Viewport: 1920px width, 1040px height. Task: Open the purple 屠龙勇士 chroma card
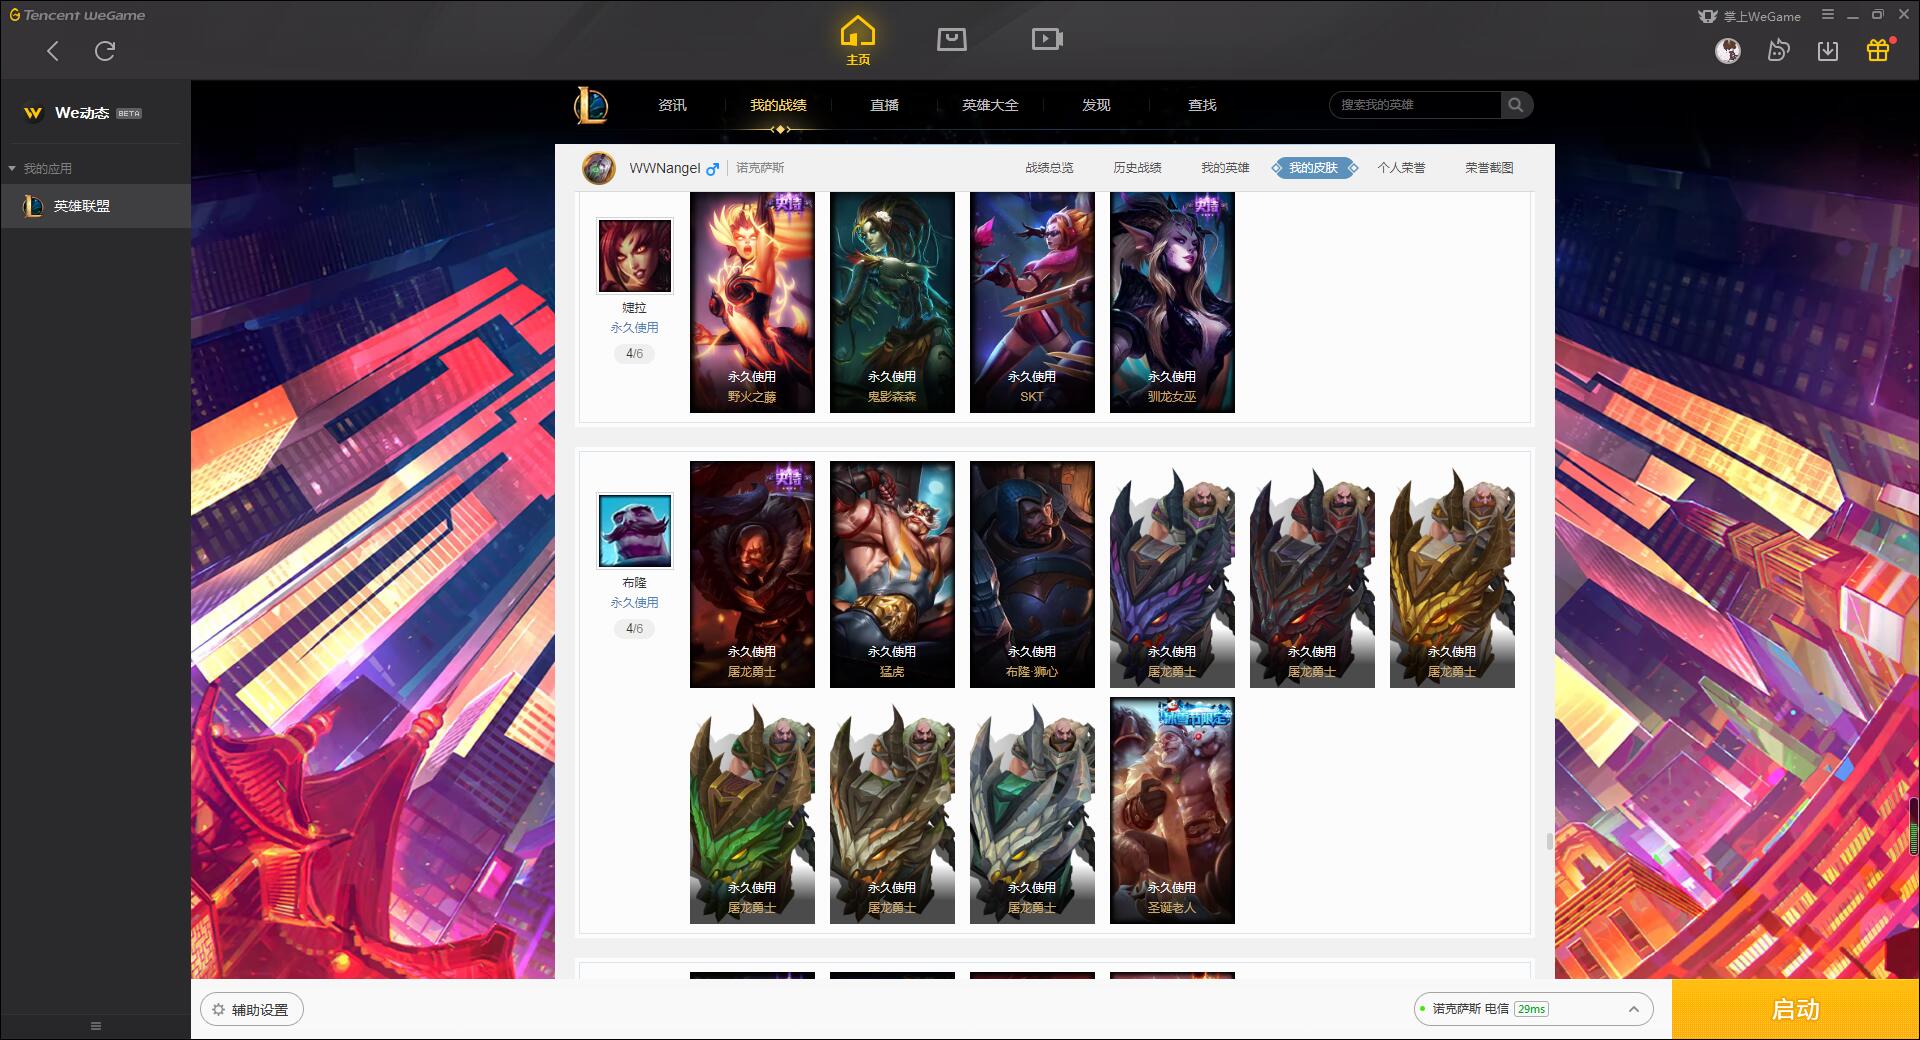coord(1172,574)
